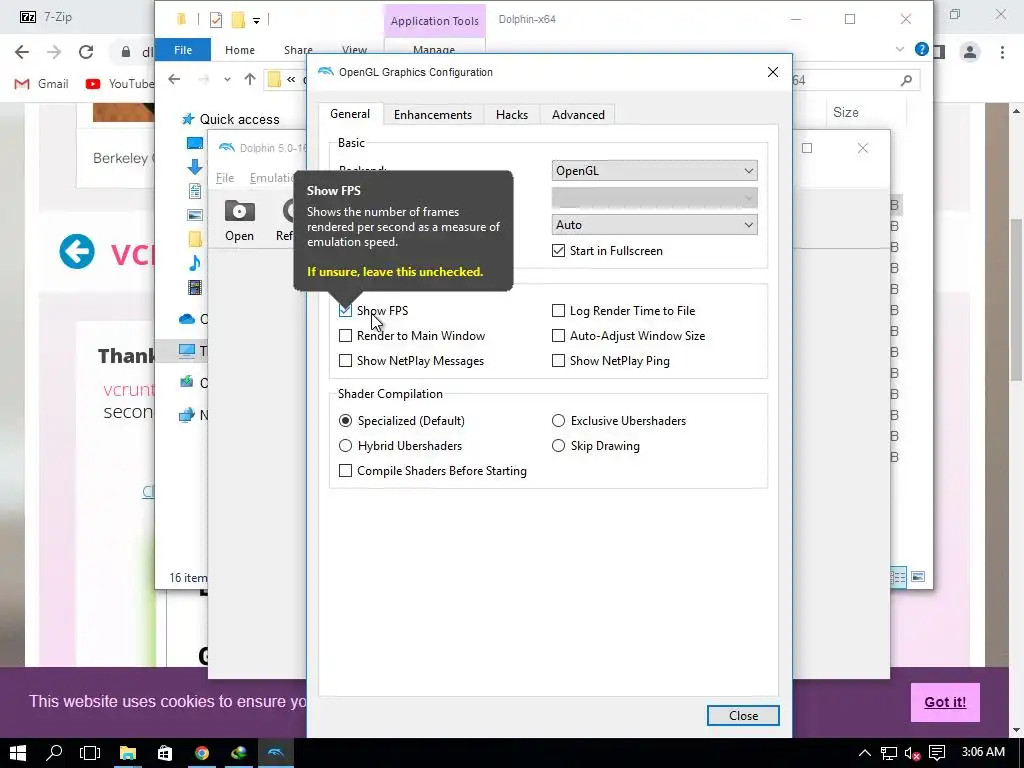This screenshot has width=1024, height=768.
Task: Expand the File Explorer ribbon chevron
Action: coord(900,49)
